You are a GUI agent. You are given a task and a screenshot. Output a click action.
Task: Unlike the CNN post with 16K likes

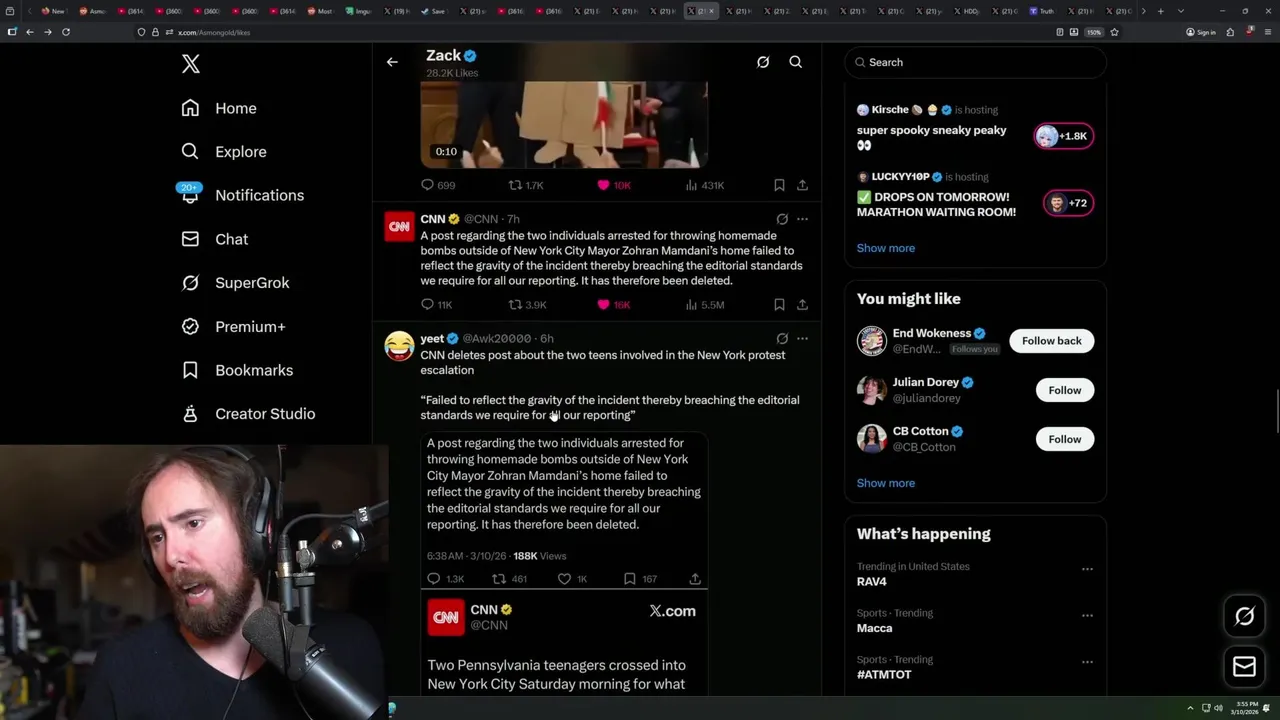614,305
